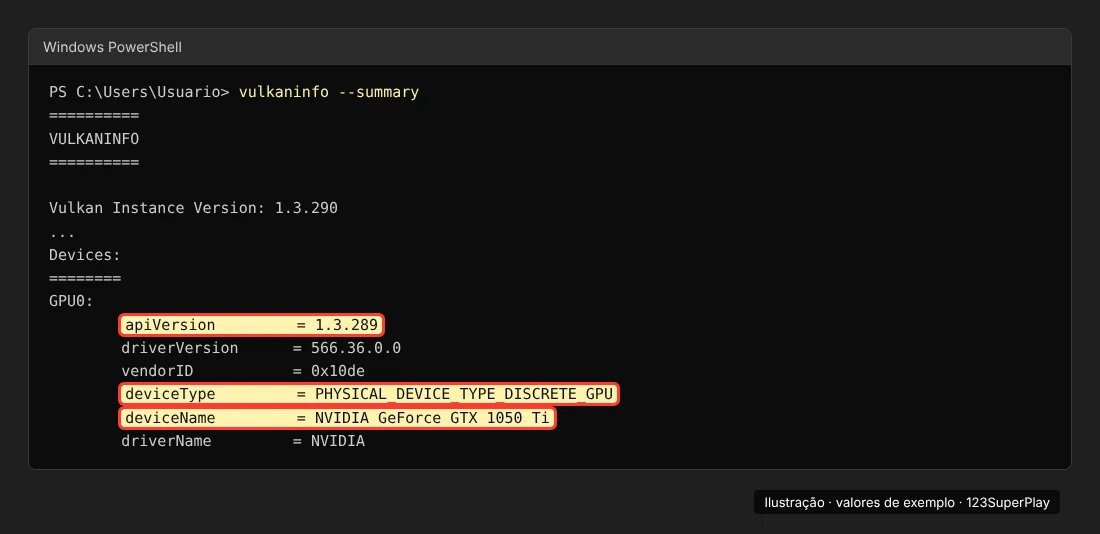Click the apiVersion = 1.3.289 row
The image size is (1100, 534).
(252, 325)
